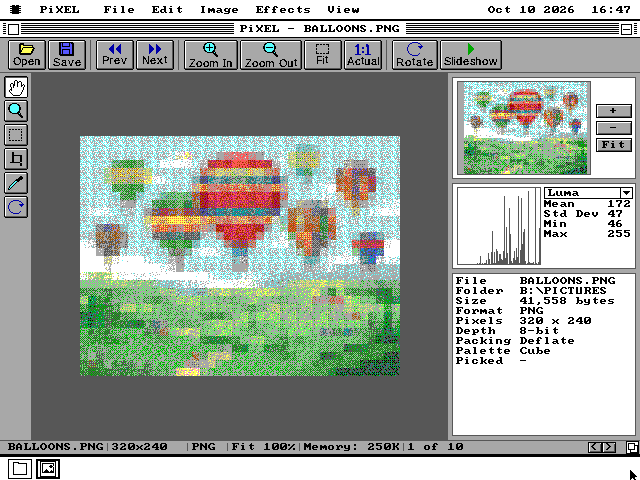Click the picture viewer icon in the bottom taskbar

[x=48, y=468]
